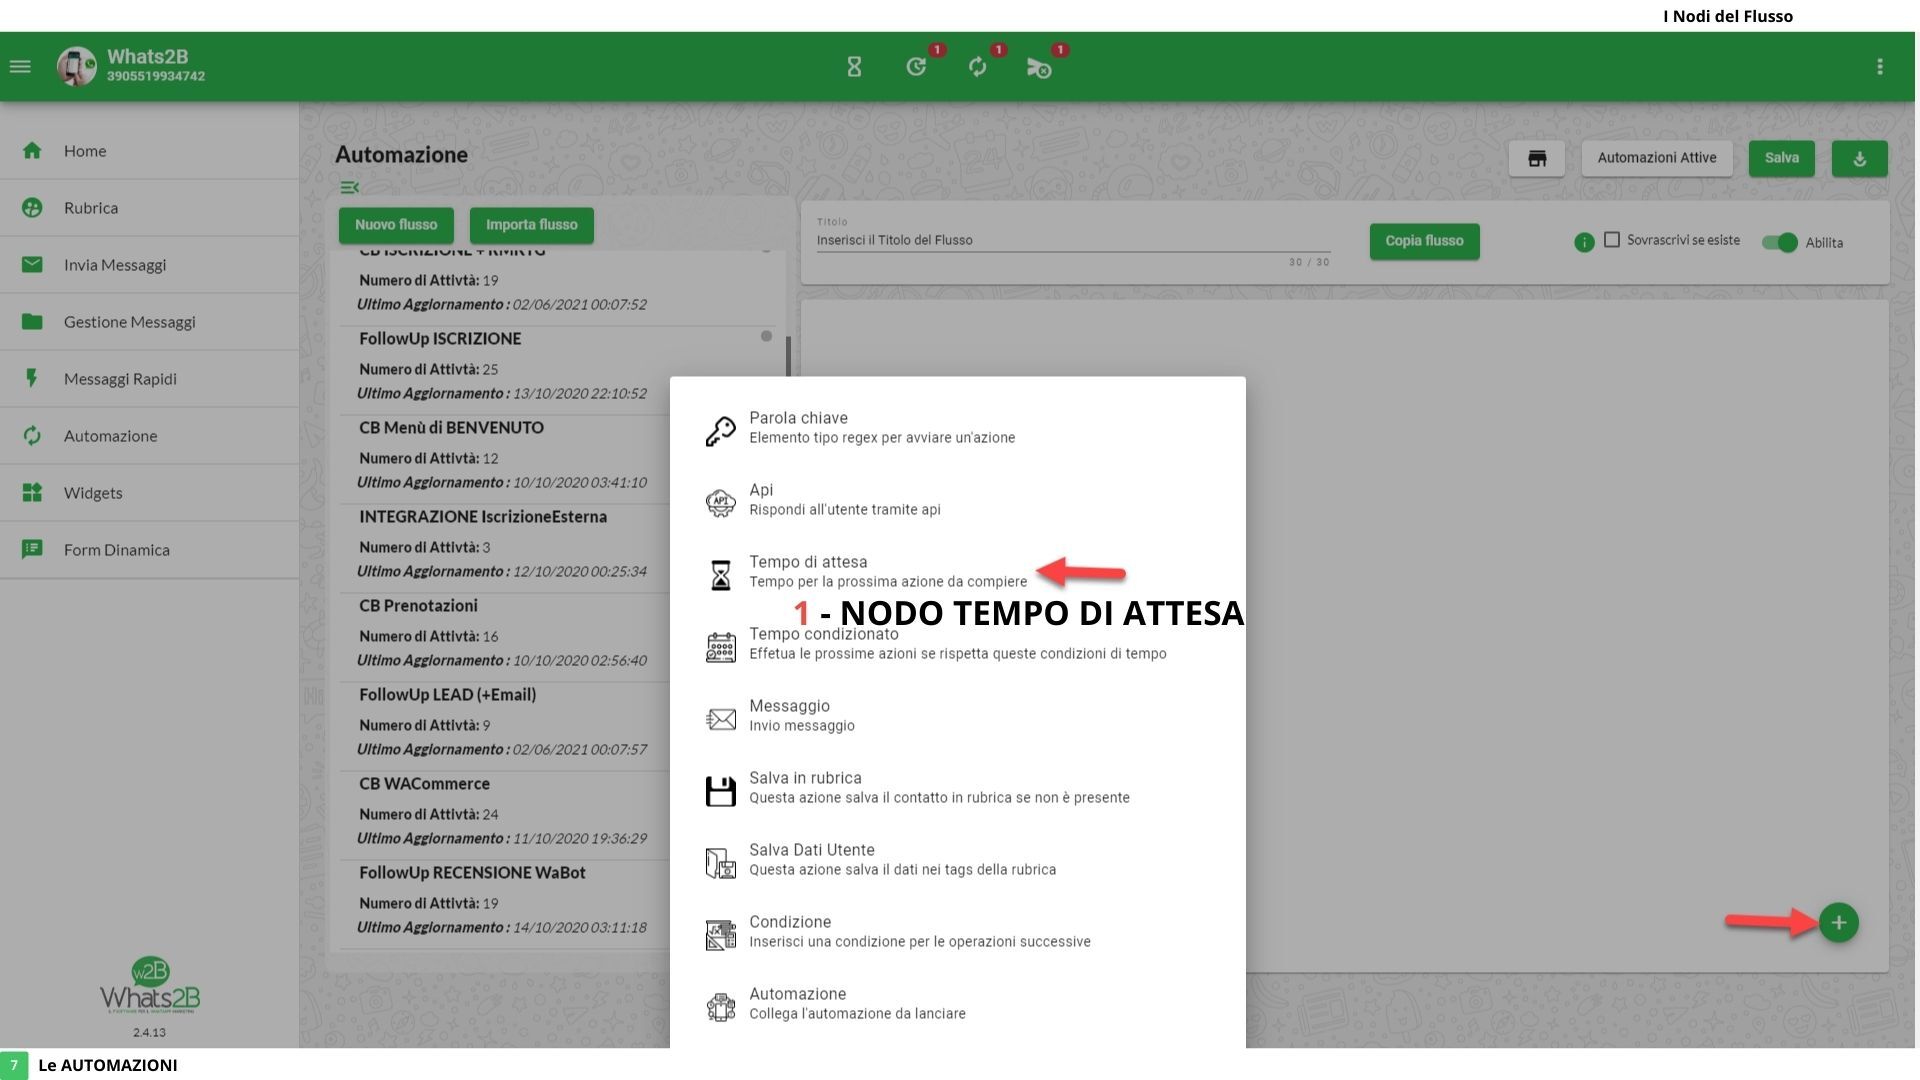The image size is (1920, 1080).
Task: Open the hamburger navigation menu
Action: pos(20,67)
